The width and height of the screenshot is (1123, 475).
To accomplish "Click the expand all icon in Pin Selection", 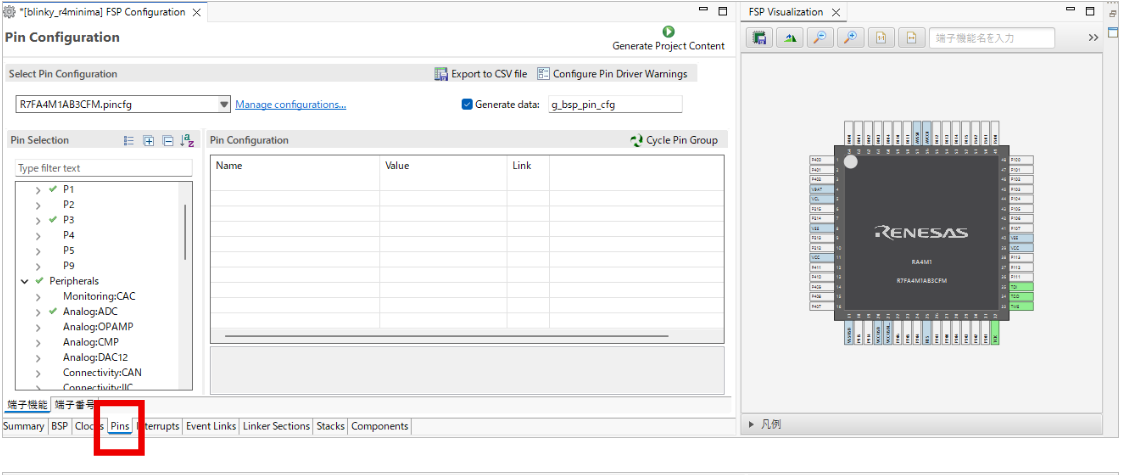I will (x=148, y=140).
